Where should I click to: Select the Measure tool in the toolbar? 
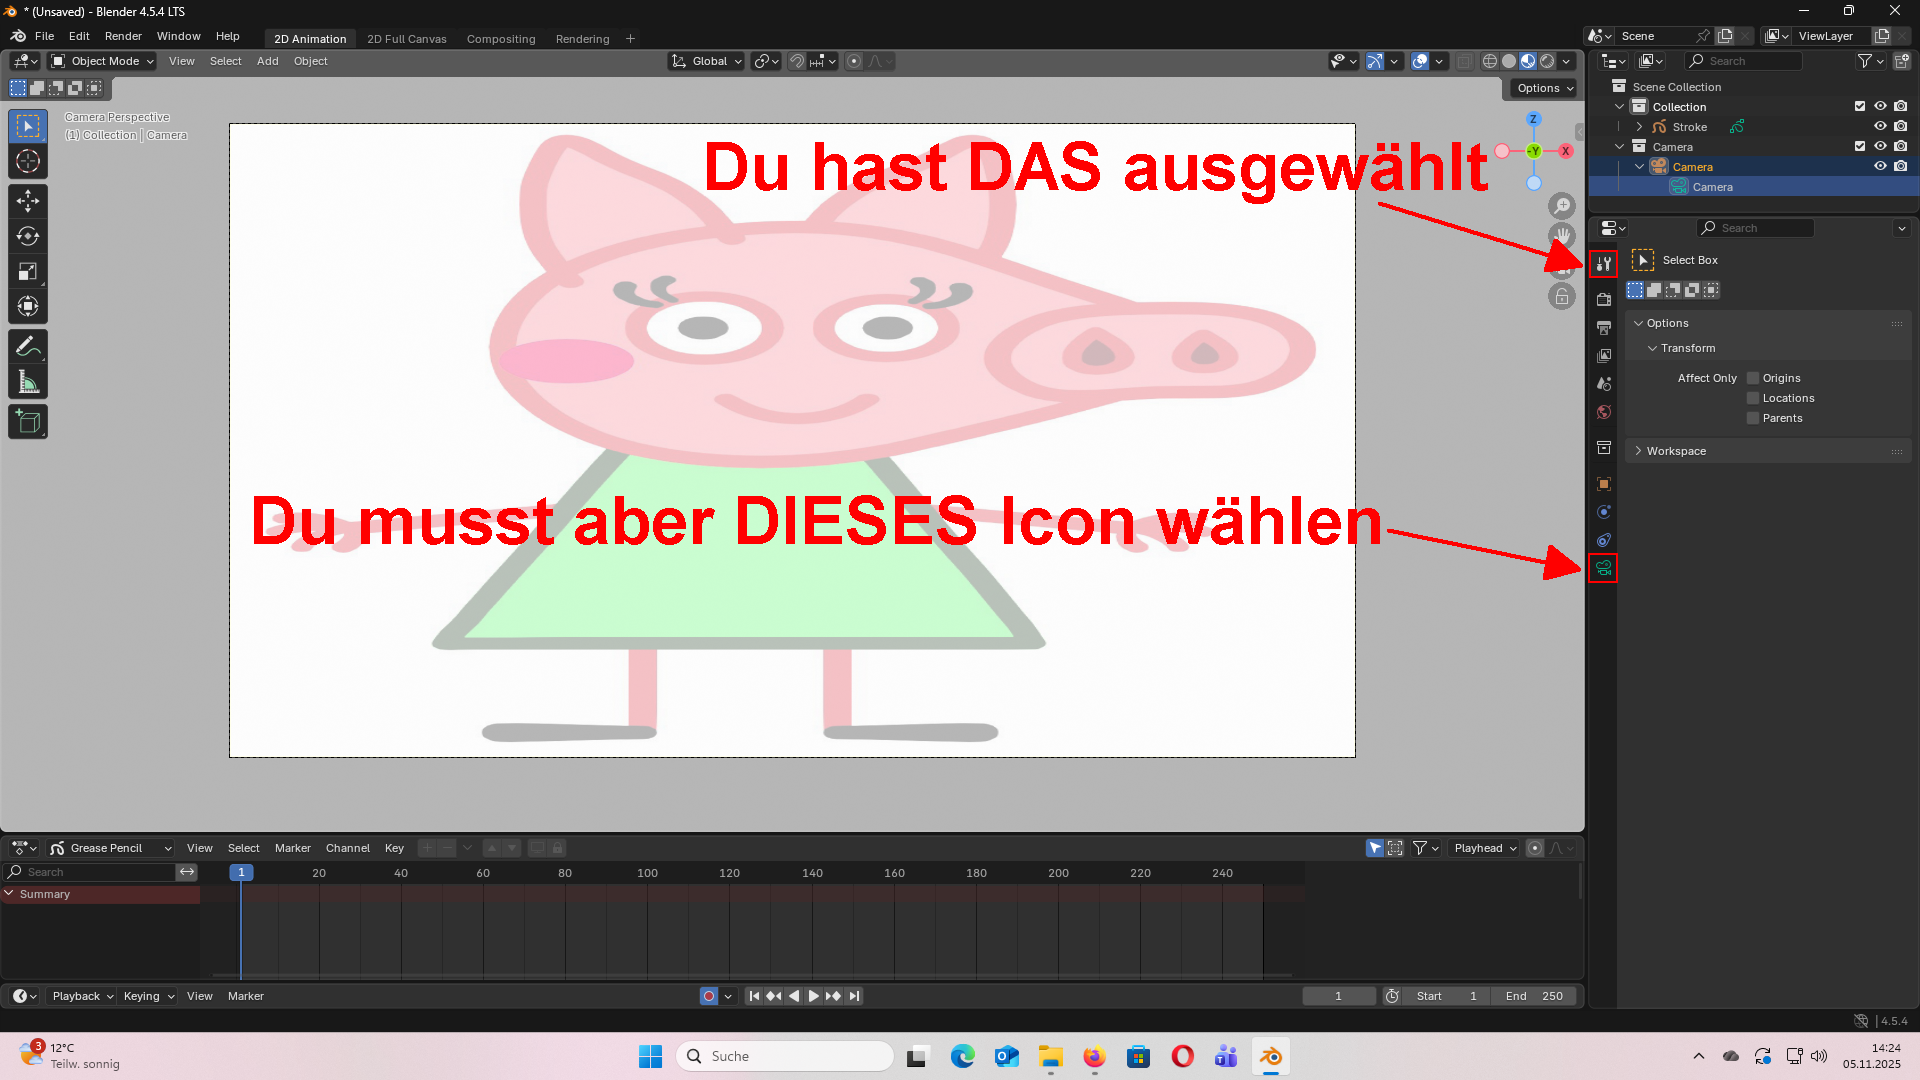(28, 382)
